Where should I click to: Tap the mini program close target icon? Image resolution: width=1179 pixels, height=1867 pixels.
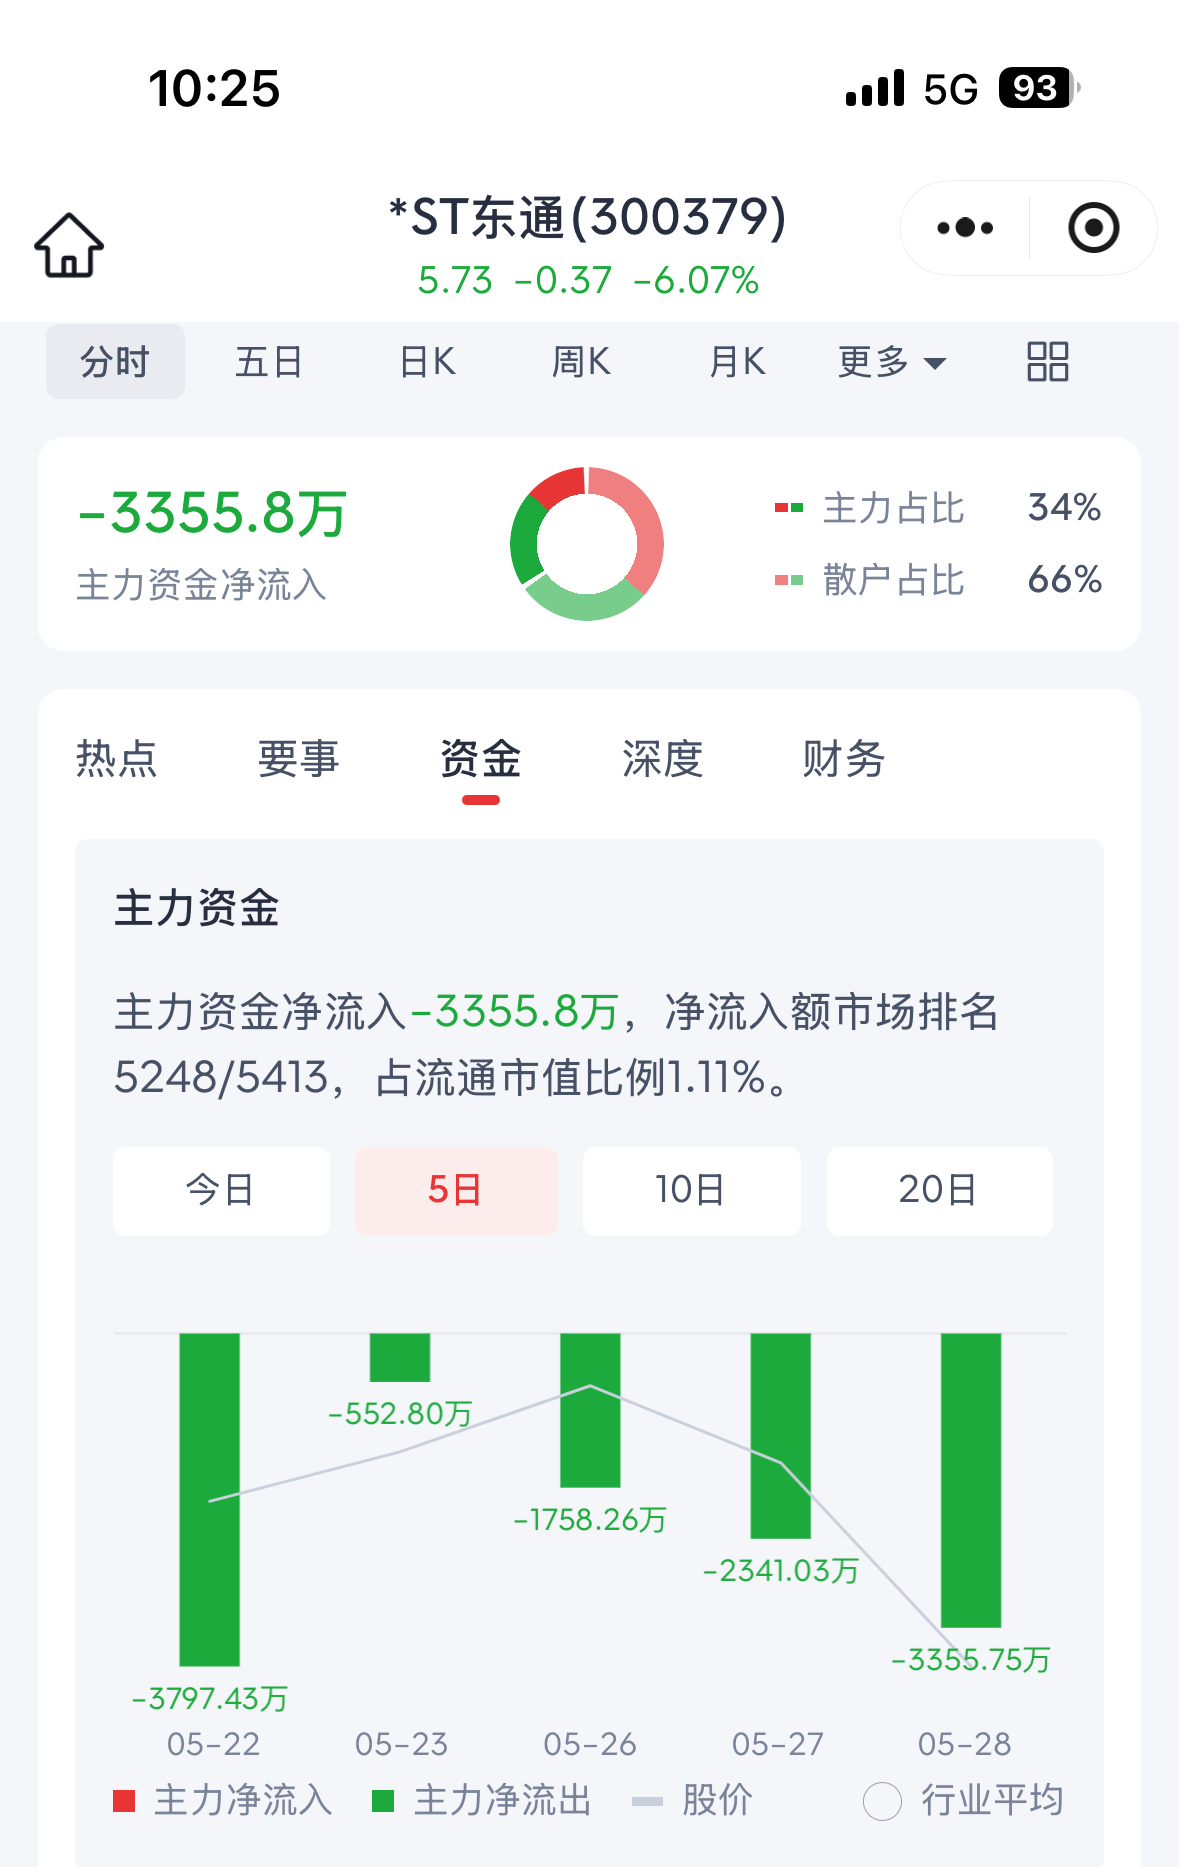click(x=1093, y=228)
